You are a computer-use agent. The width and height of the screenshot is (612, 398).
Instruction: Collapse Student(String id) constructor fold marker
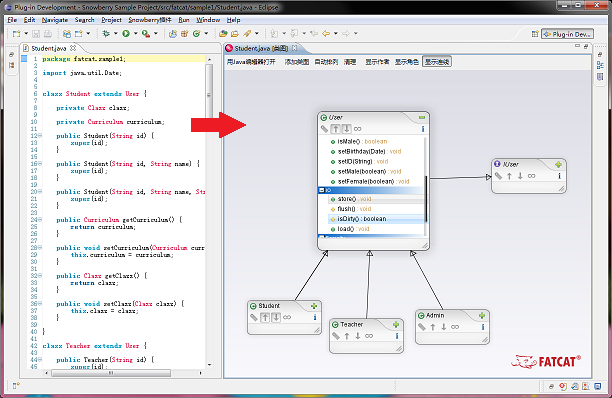[x=40, y=136]
